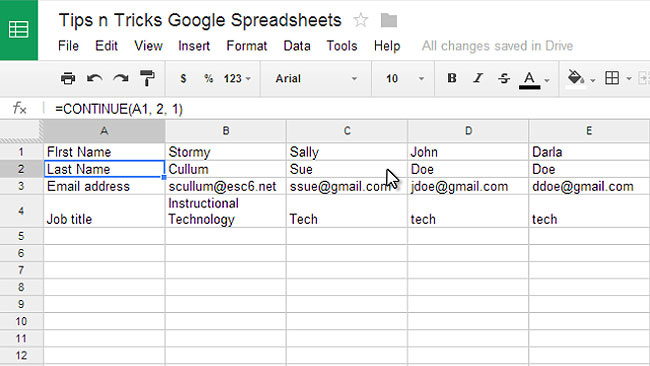Screen dimensions: 650x366
Task: Open the Arial font dropdown
Action: click(x=316, y=78)
